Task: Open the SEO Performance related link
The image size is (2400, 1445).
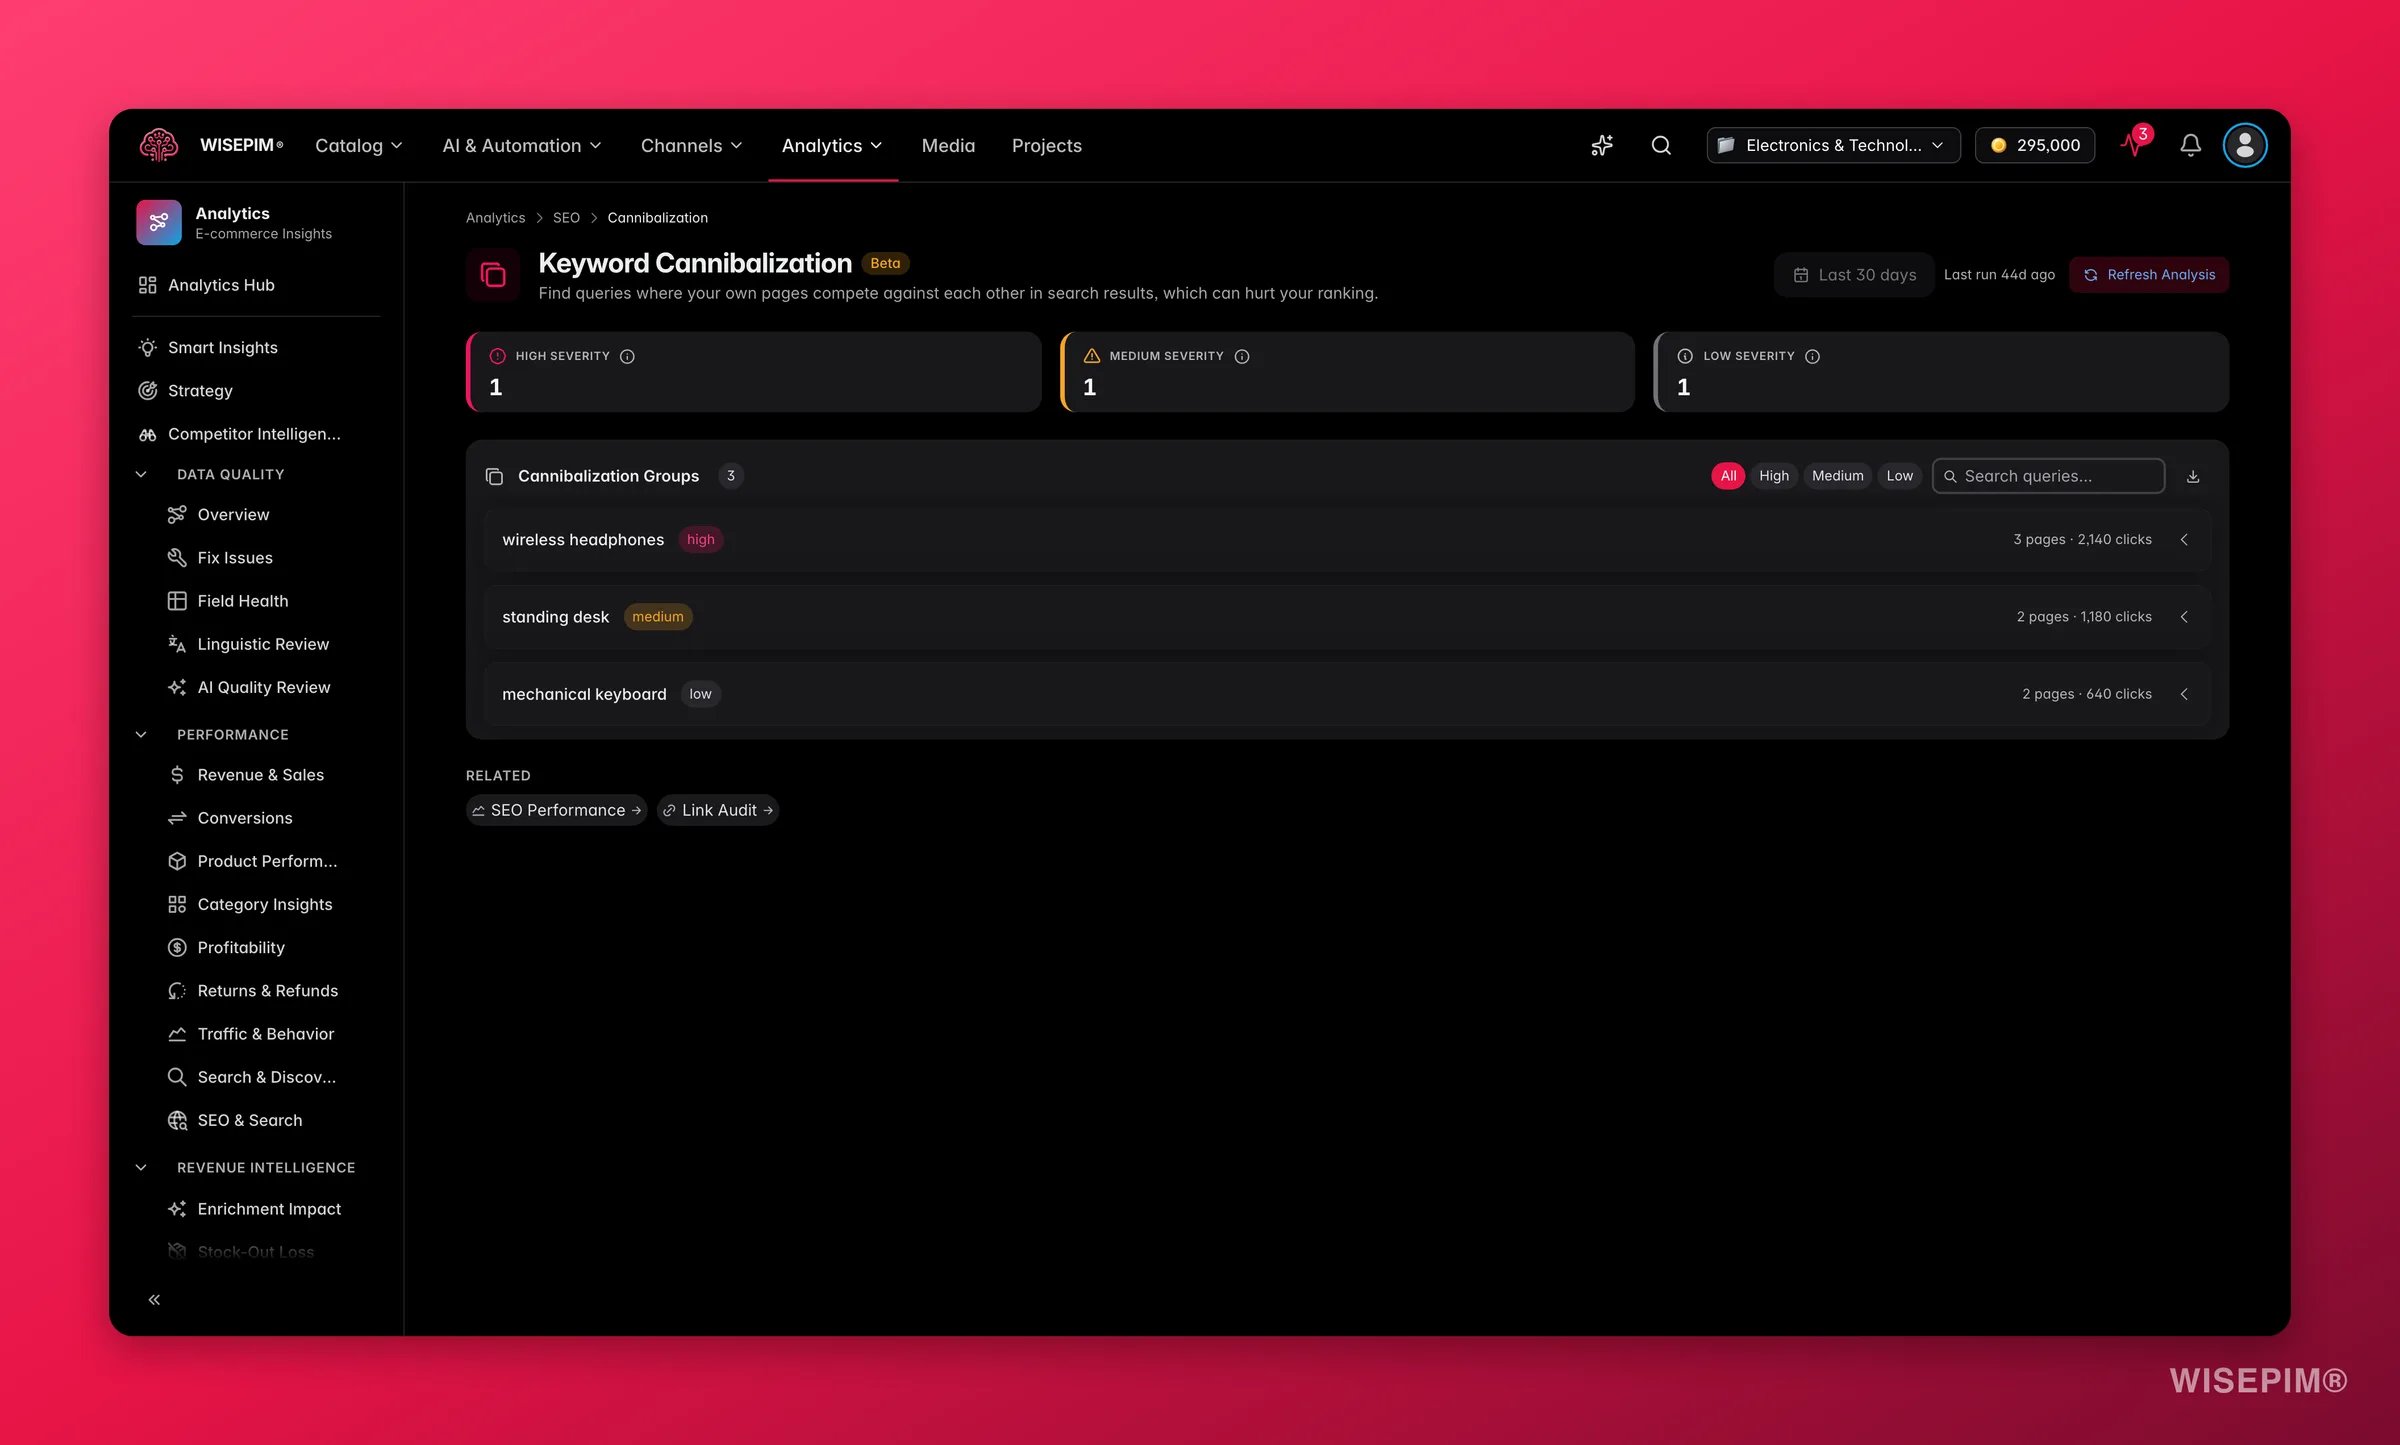Action: click(x=556, y=810)
